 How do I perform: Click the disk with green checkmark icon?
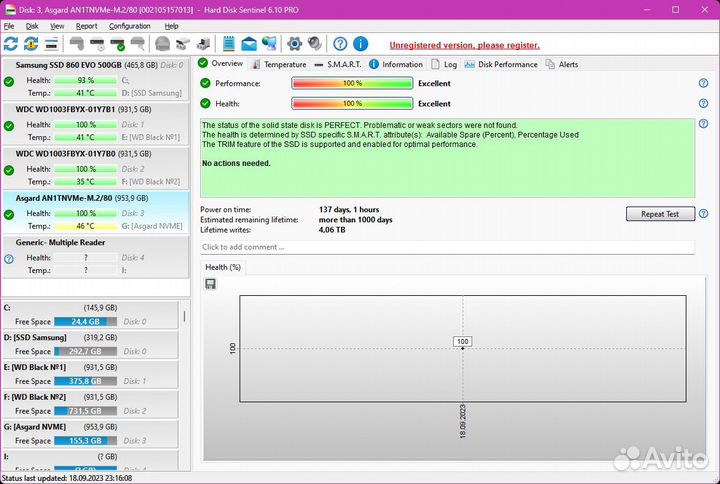click(118, 44)
